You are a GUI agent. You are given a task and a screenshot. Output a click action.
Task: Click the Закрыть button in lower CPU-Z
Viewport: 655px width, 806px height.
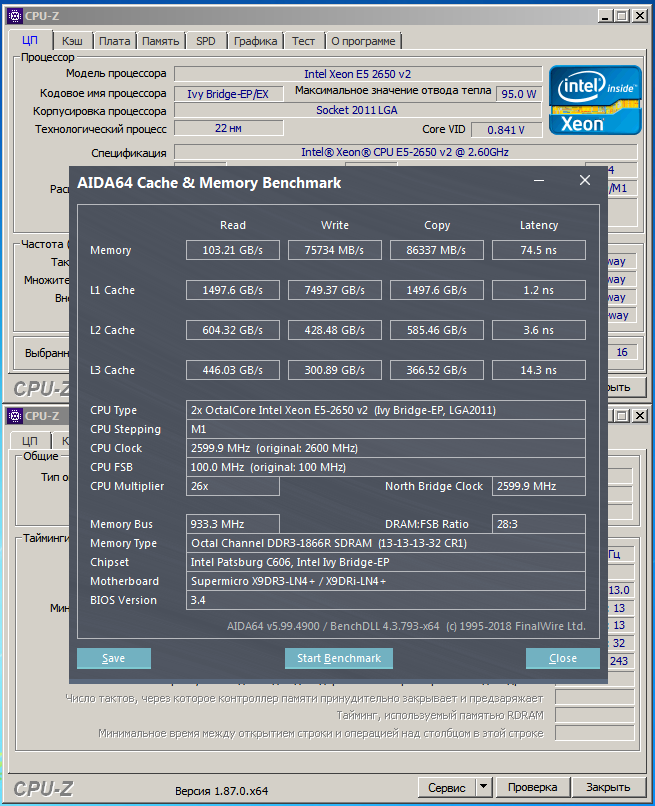[x=608, y=787]
